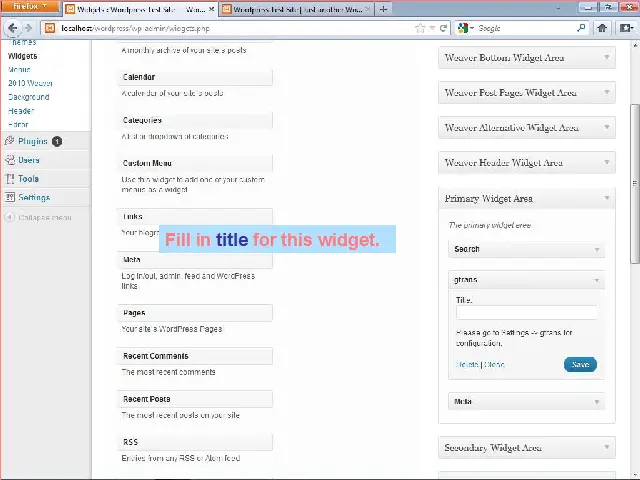Expand the Search widget in Primary area
Screen dimensions: 640x480
[x=597, y=249]
